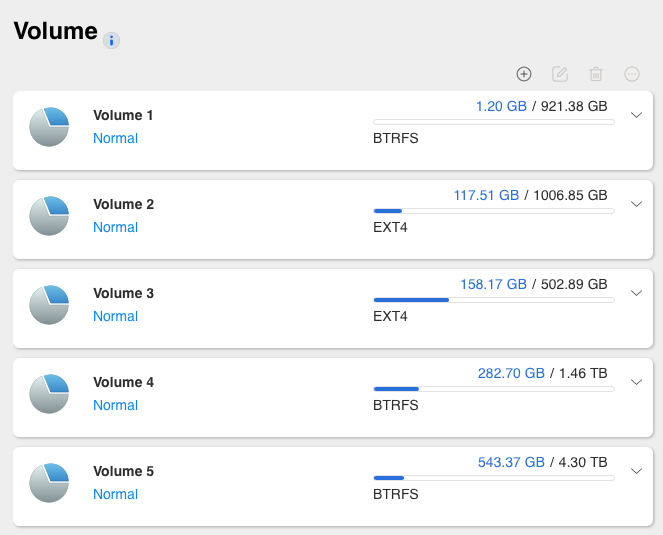Viewport: 663px width, 535px height.
Task: Click the Volume 2 pie chart icon
Action: tap(49, 216)
